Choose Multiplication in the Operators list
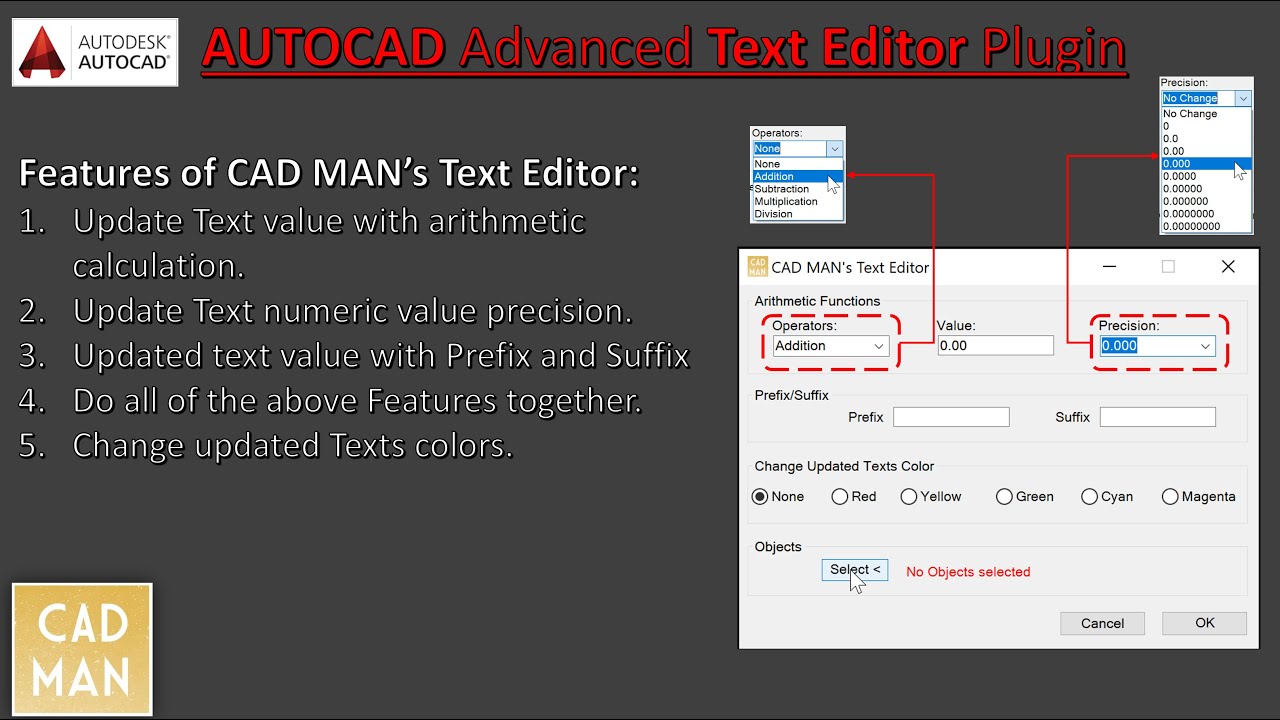This screenshot has height=720, width=1280. coord(798,201)
